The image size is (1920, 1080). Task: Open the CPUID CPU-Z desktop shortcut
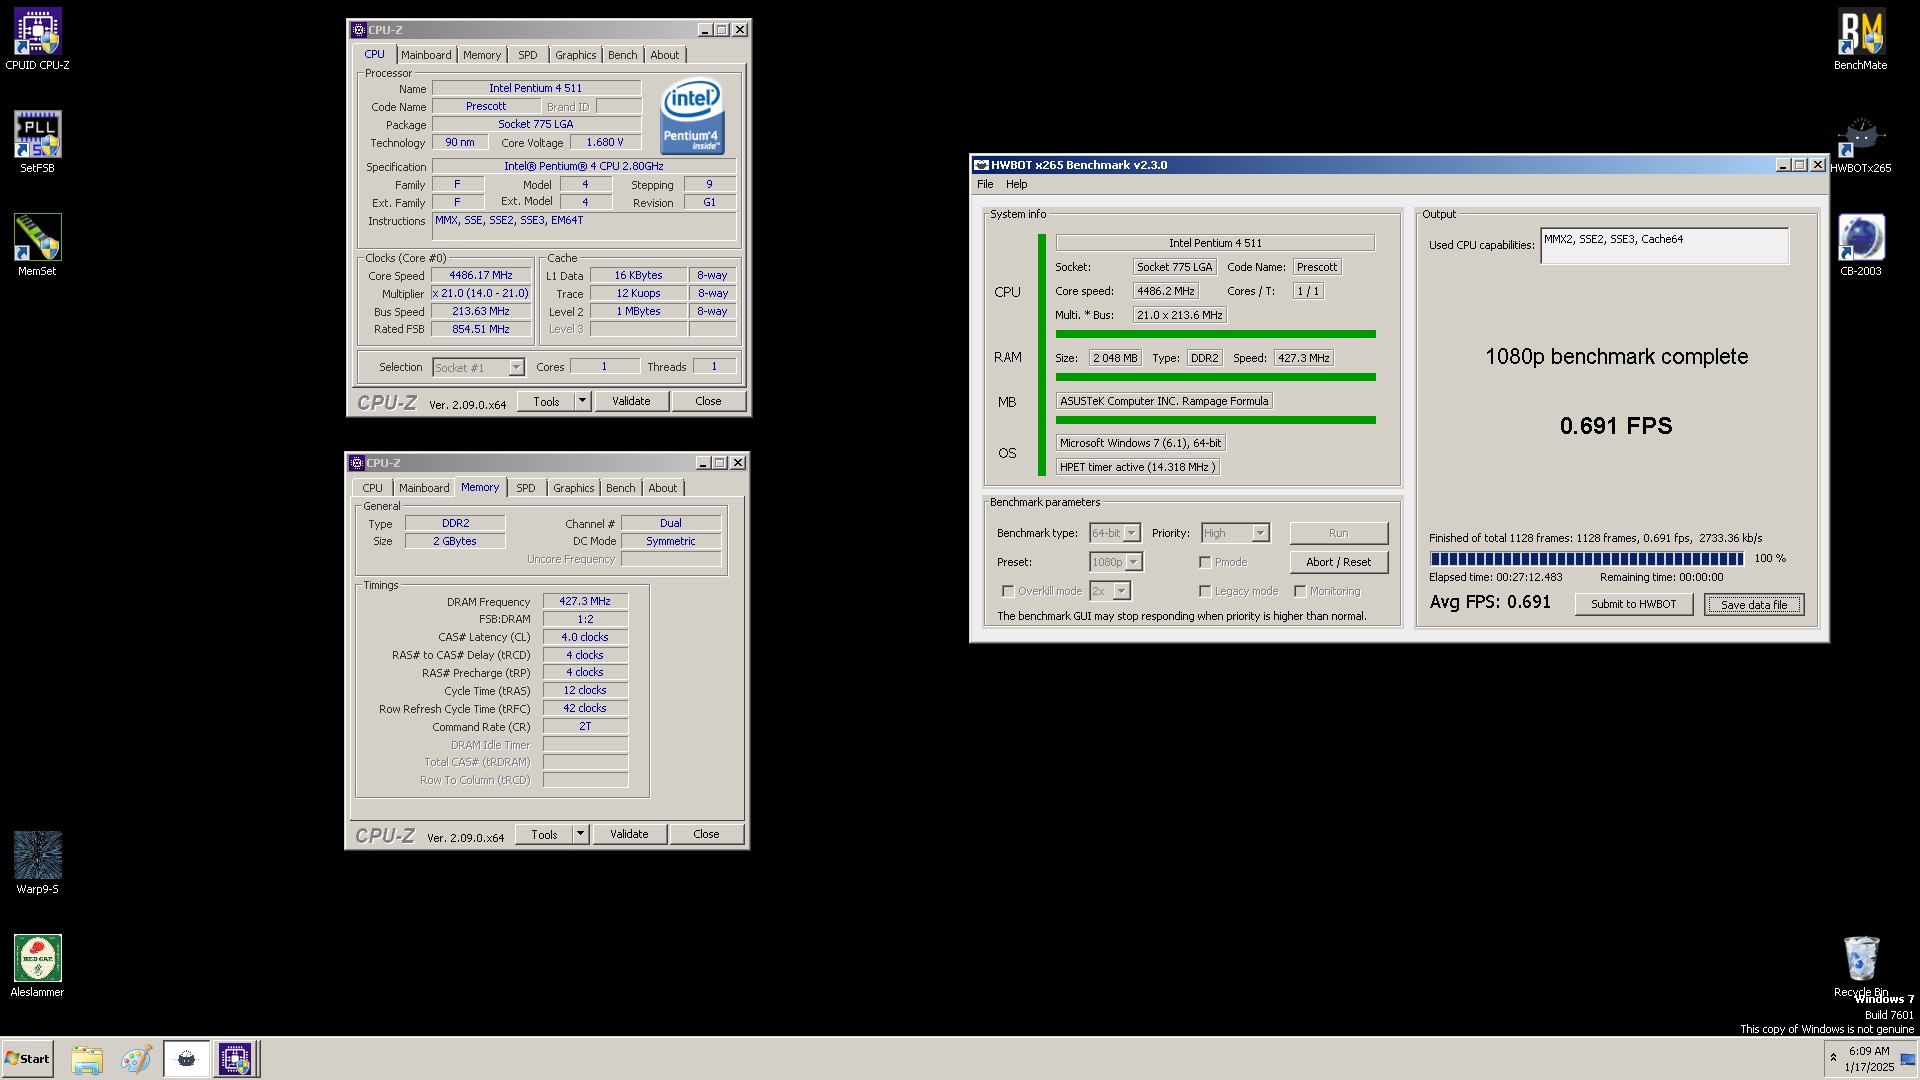pyautogui.click(x=37, y=40)
